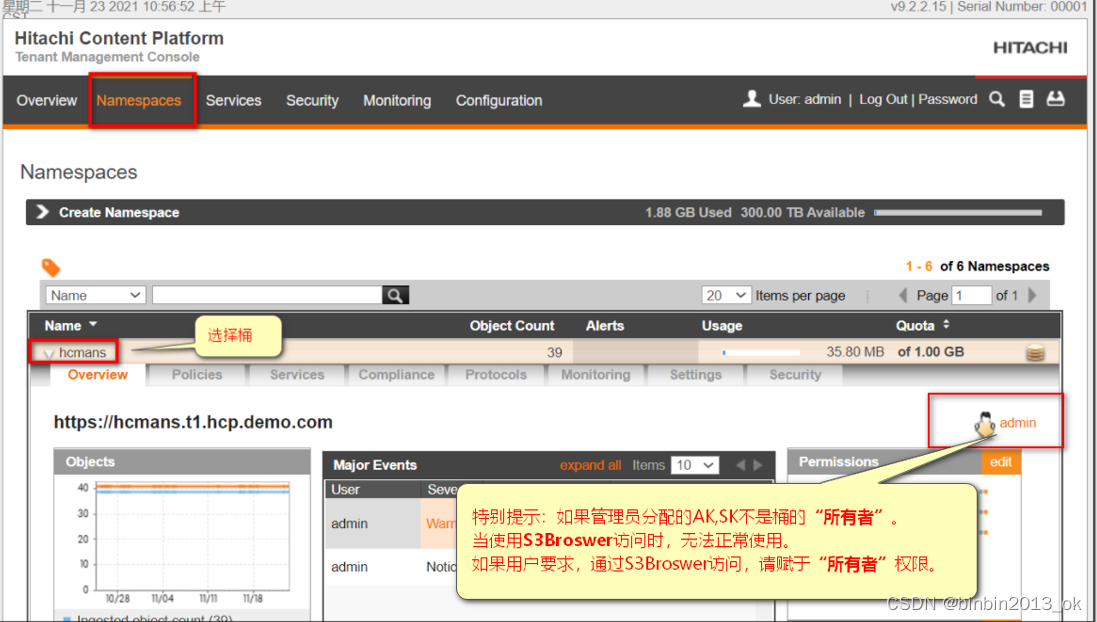Click the Page number field
This screenshot has width=1097, height=622.
971,295
